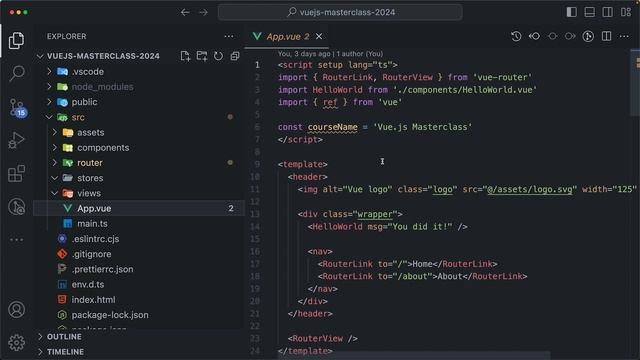This screenshot has height=360, width=640.
Task: Click the 'ref' import on line 4
Action: [330, 102]
